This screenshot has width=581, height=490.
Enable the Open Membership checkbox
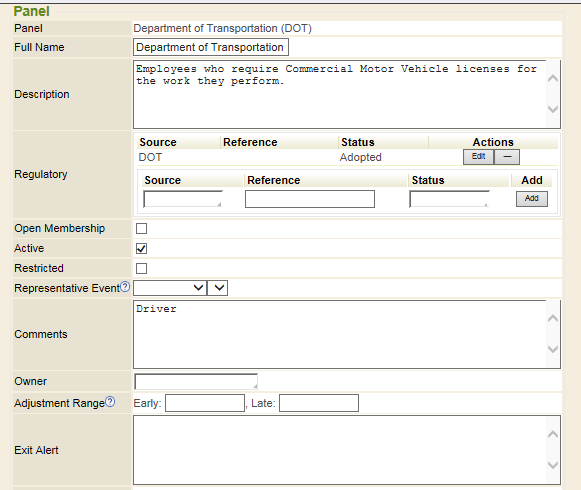pos(141,228)
